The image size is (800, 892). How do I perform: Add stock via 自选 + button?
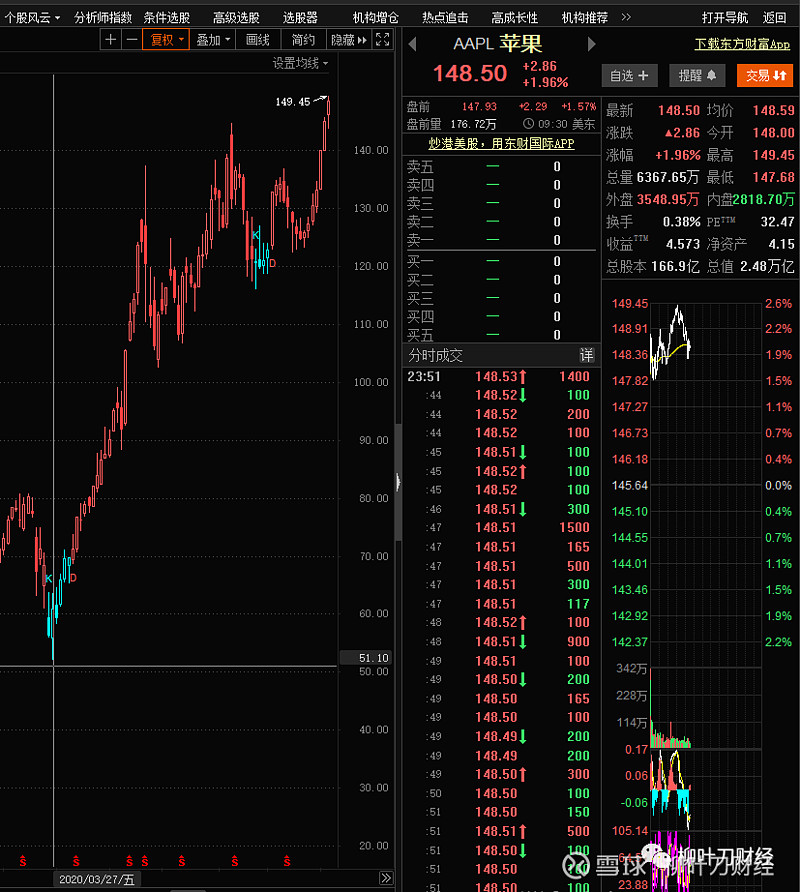[629, 76]
